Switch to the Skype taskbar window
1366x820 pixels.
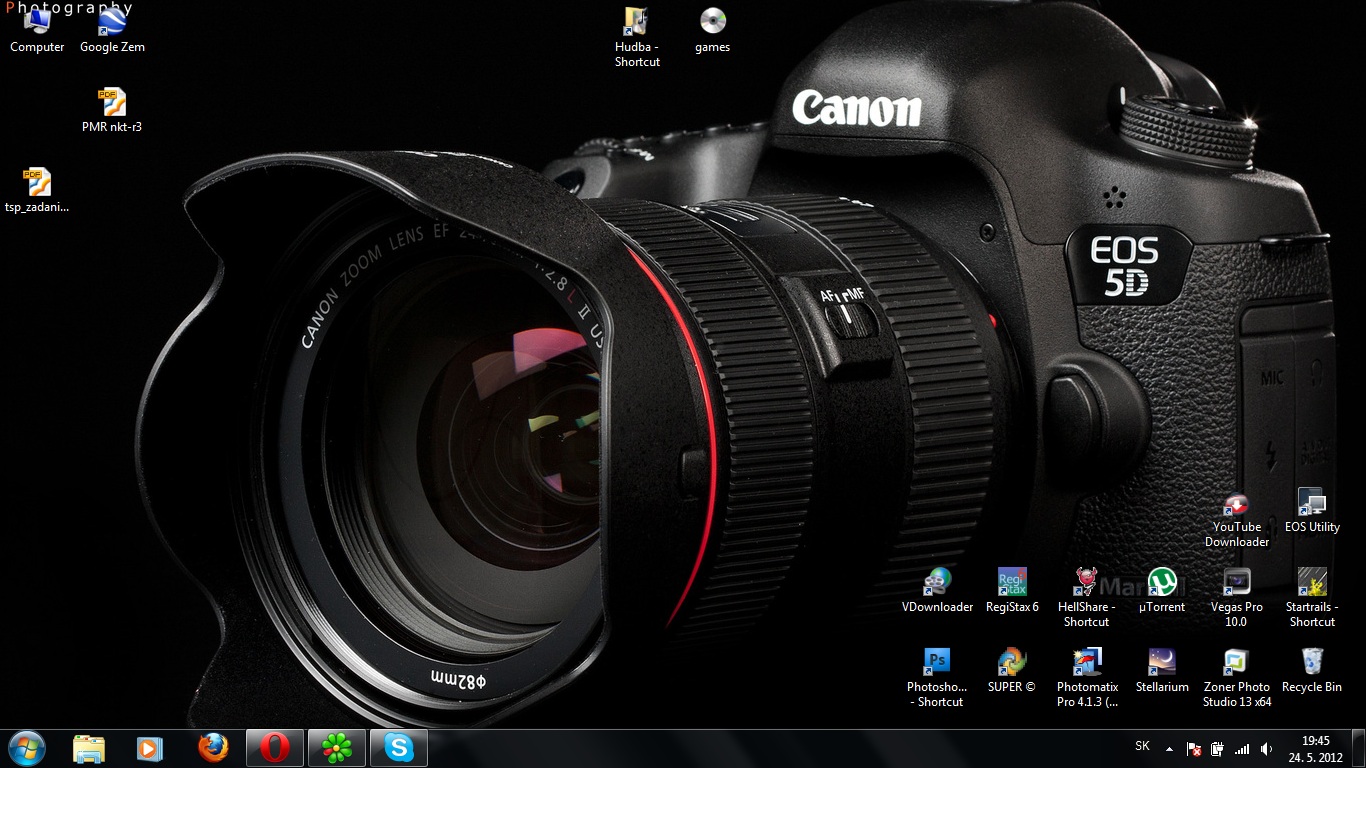(x=399, y=748)
